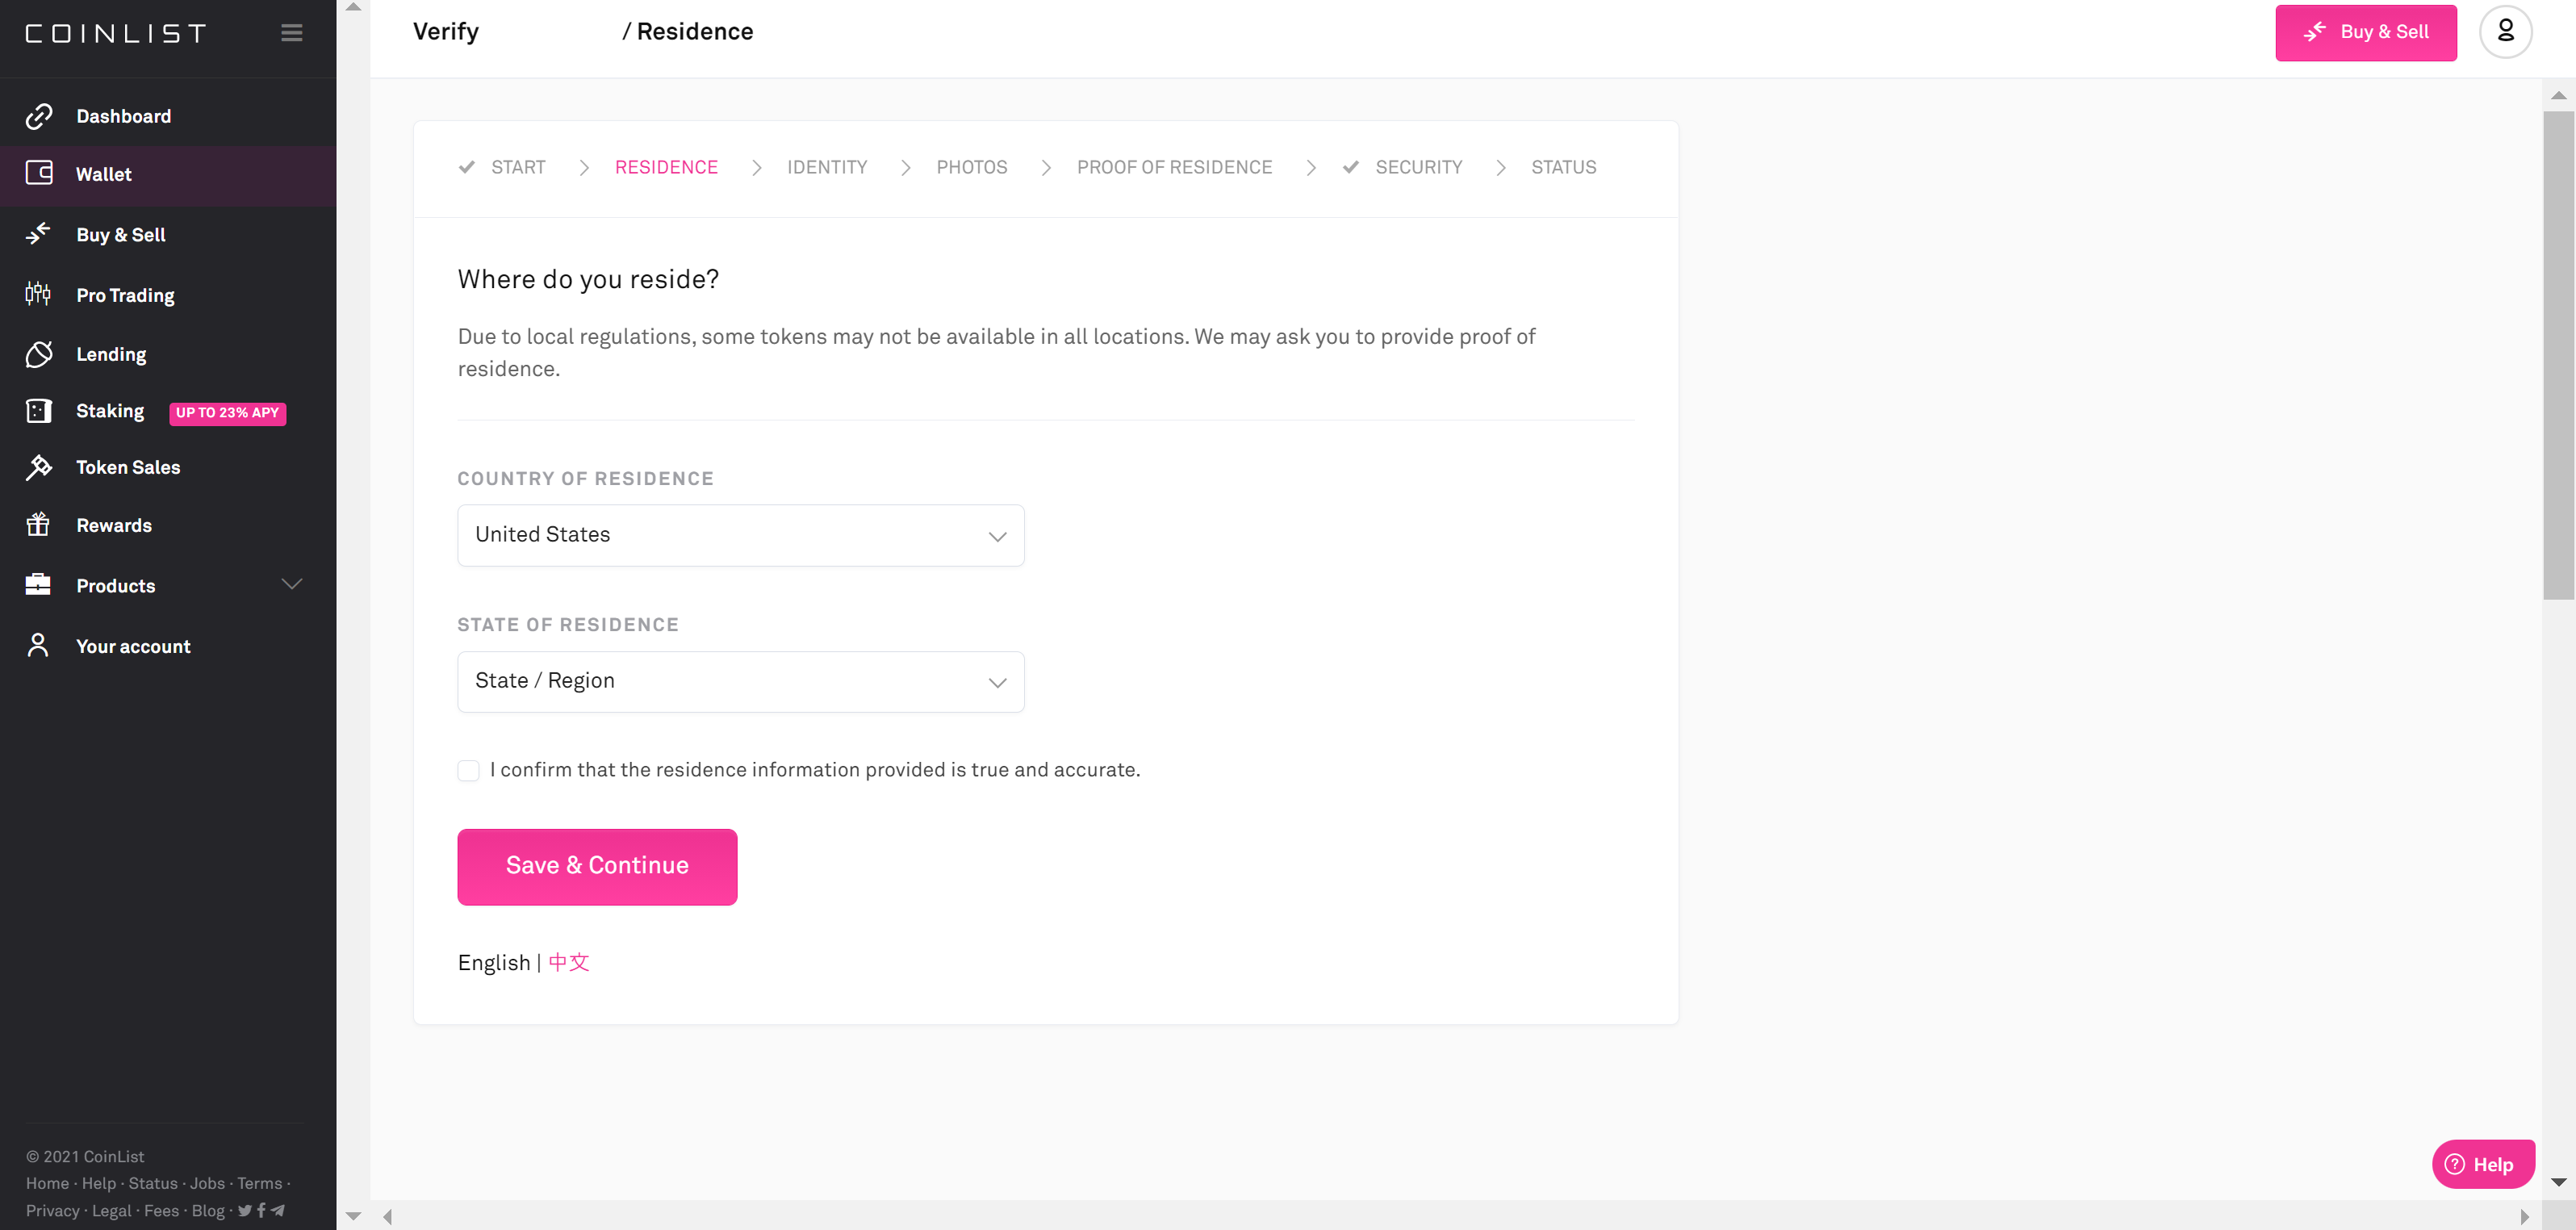Click the Rewards gift icon

pyautogui.click(x=38, y=524)
